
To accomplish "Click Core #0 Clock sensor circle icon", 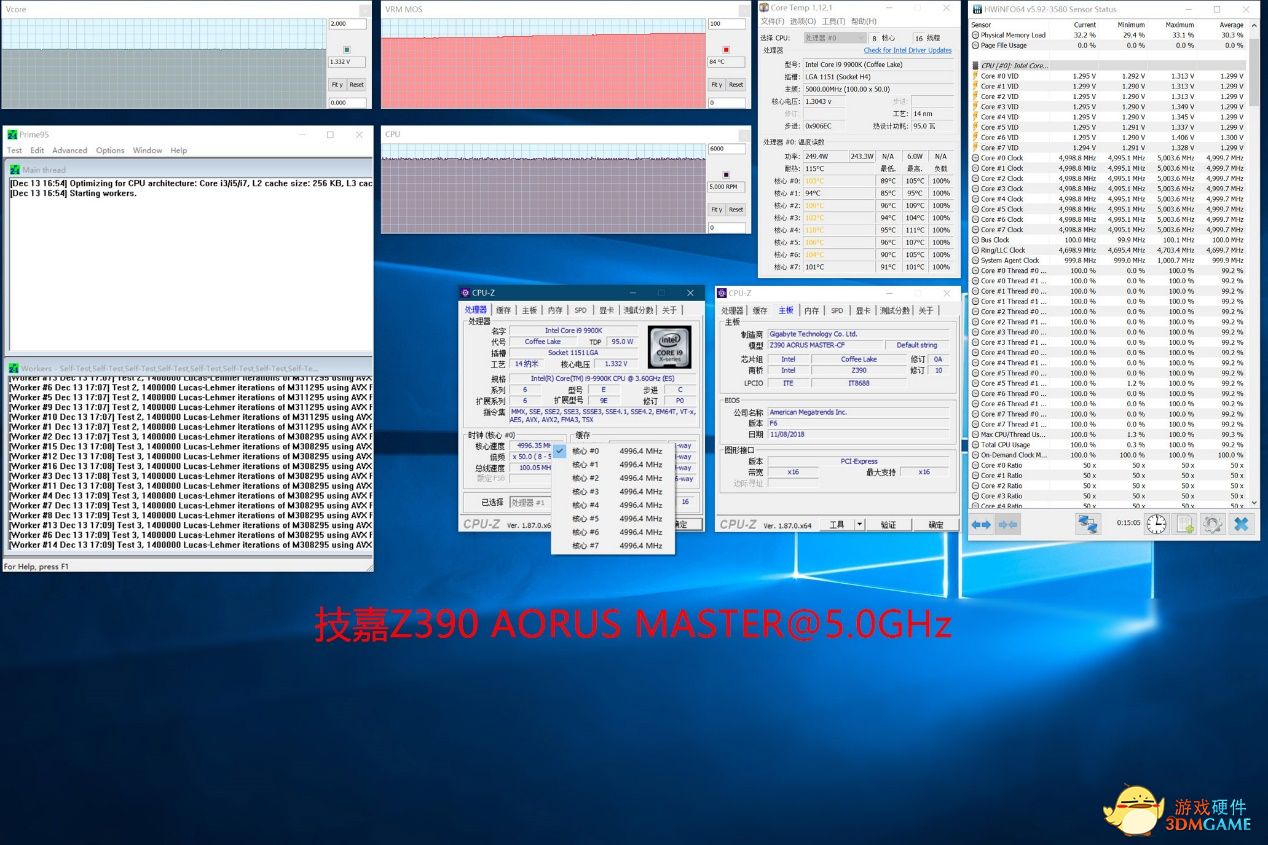I will pos(975,158).
